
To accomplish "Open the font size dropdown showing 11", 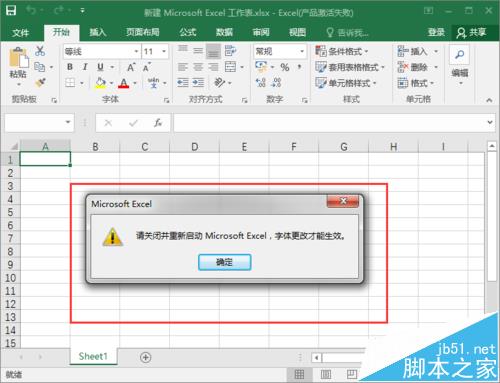I will [x=164, y=52].
